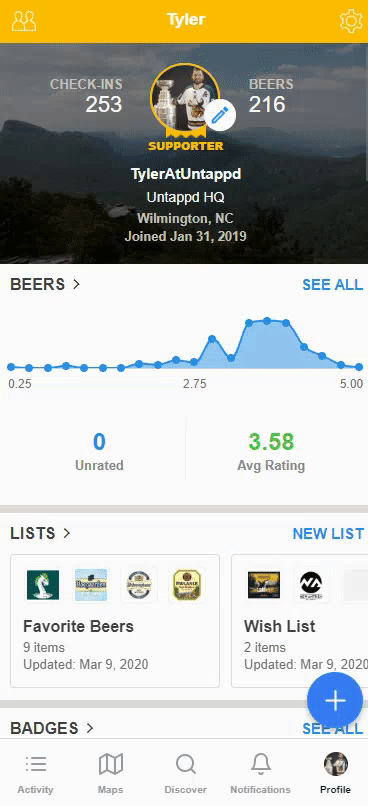Expand the BEERS section chevron
Image resolution: width=368 pixels, height=806 pixels.
(x=77, y=284)
